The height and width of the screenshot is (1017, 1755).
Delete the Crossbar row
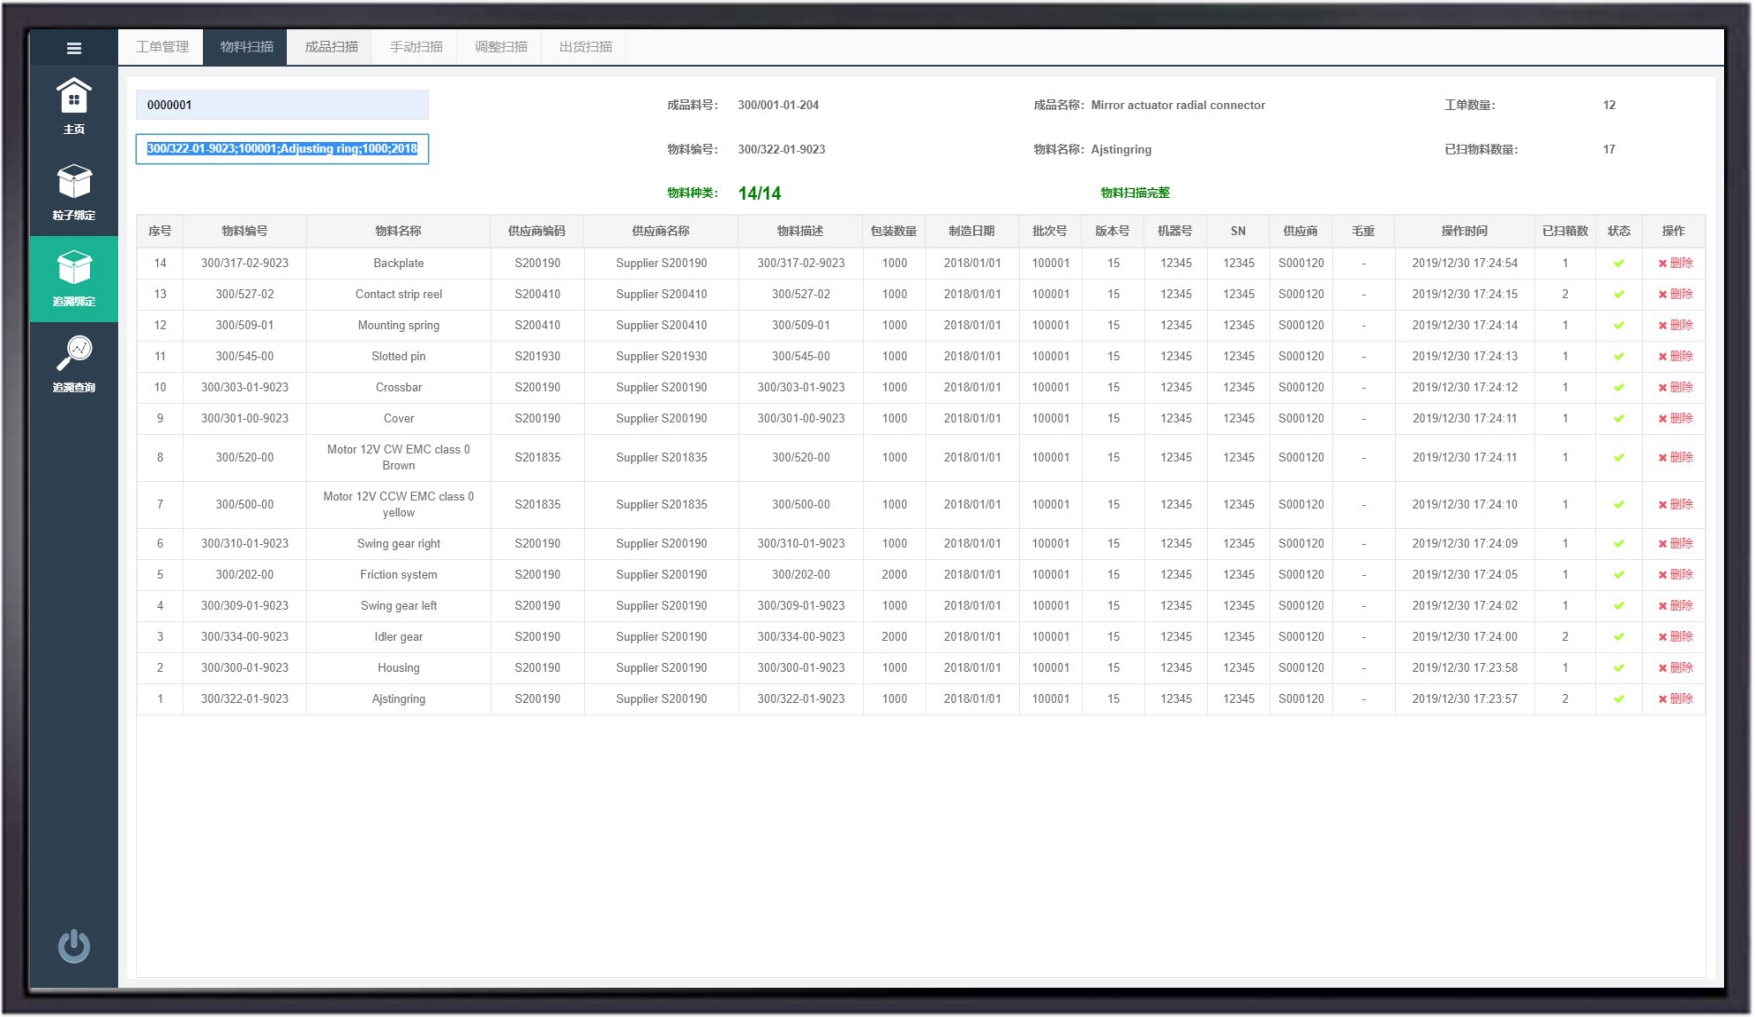pos(1676,387)
